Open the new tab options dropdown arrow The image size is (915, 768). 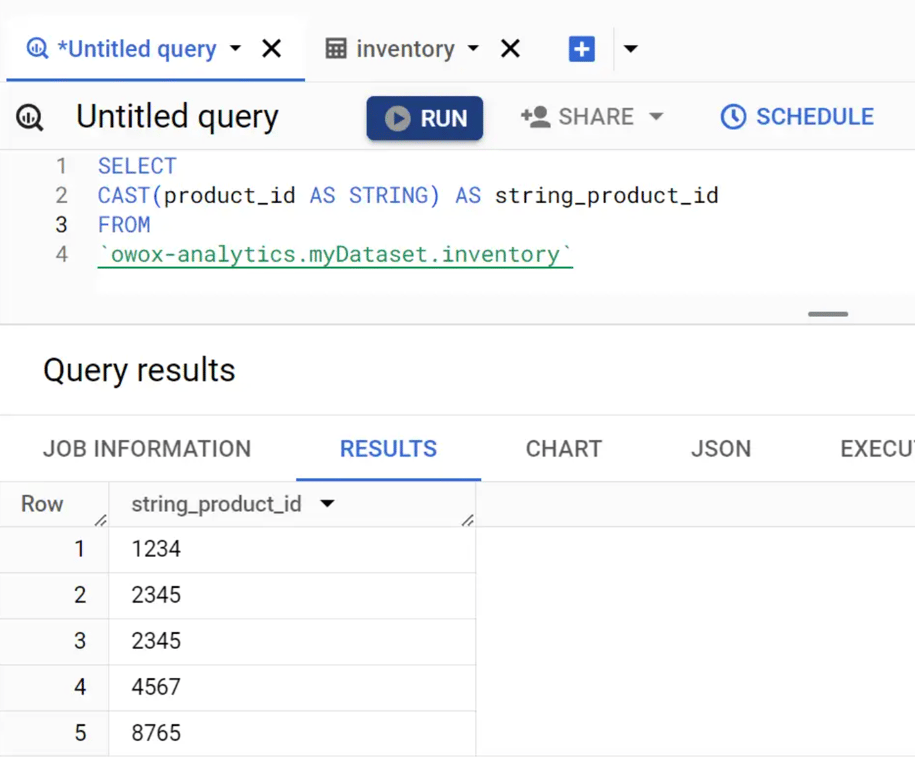pyautogui.click(x=631, y=48)
